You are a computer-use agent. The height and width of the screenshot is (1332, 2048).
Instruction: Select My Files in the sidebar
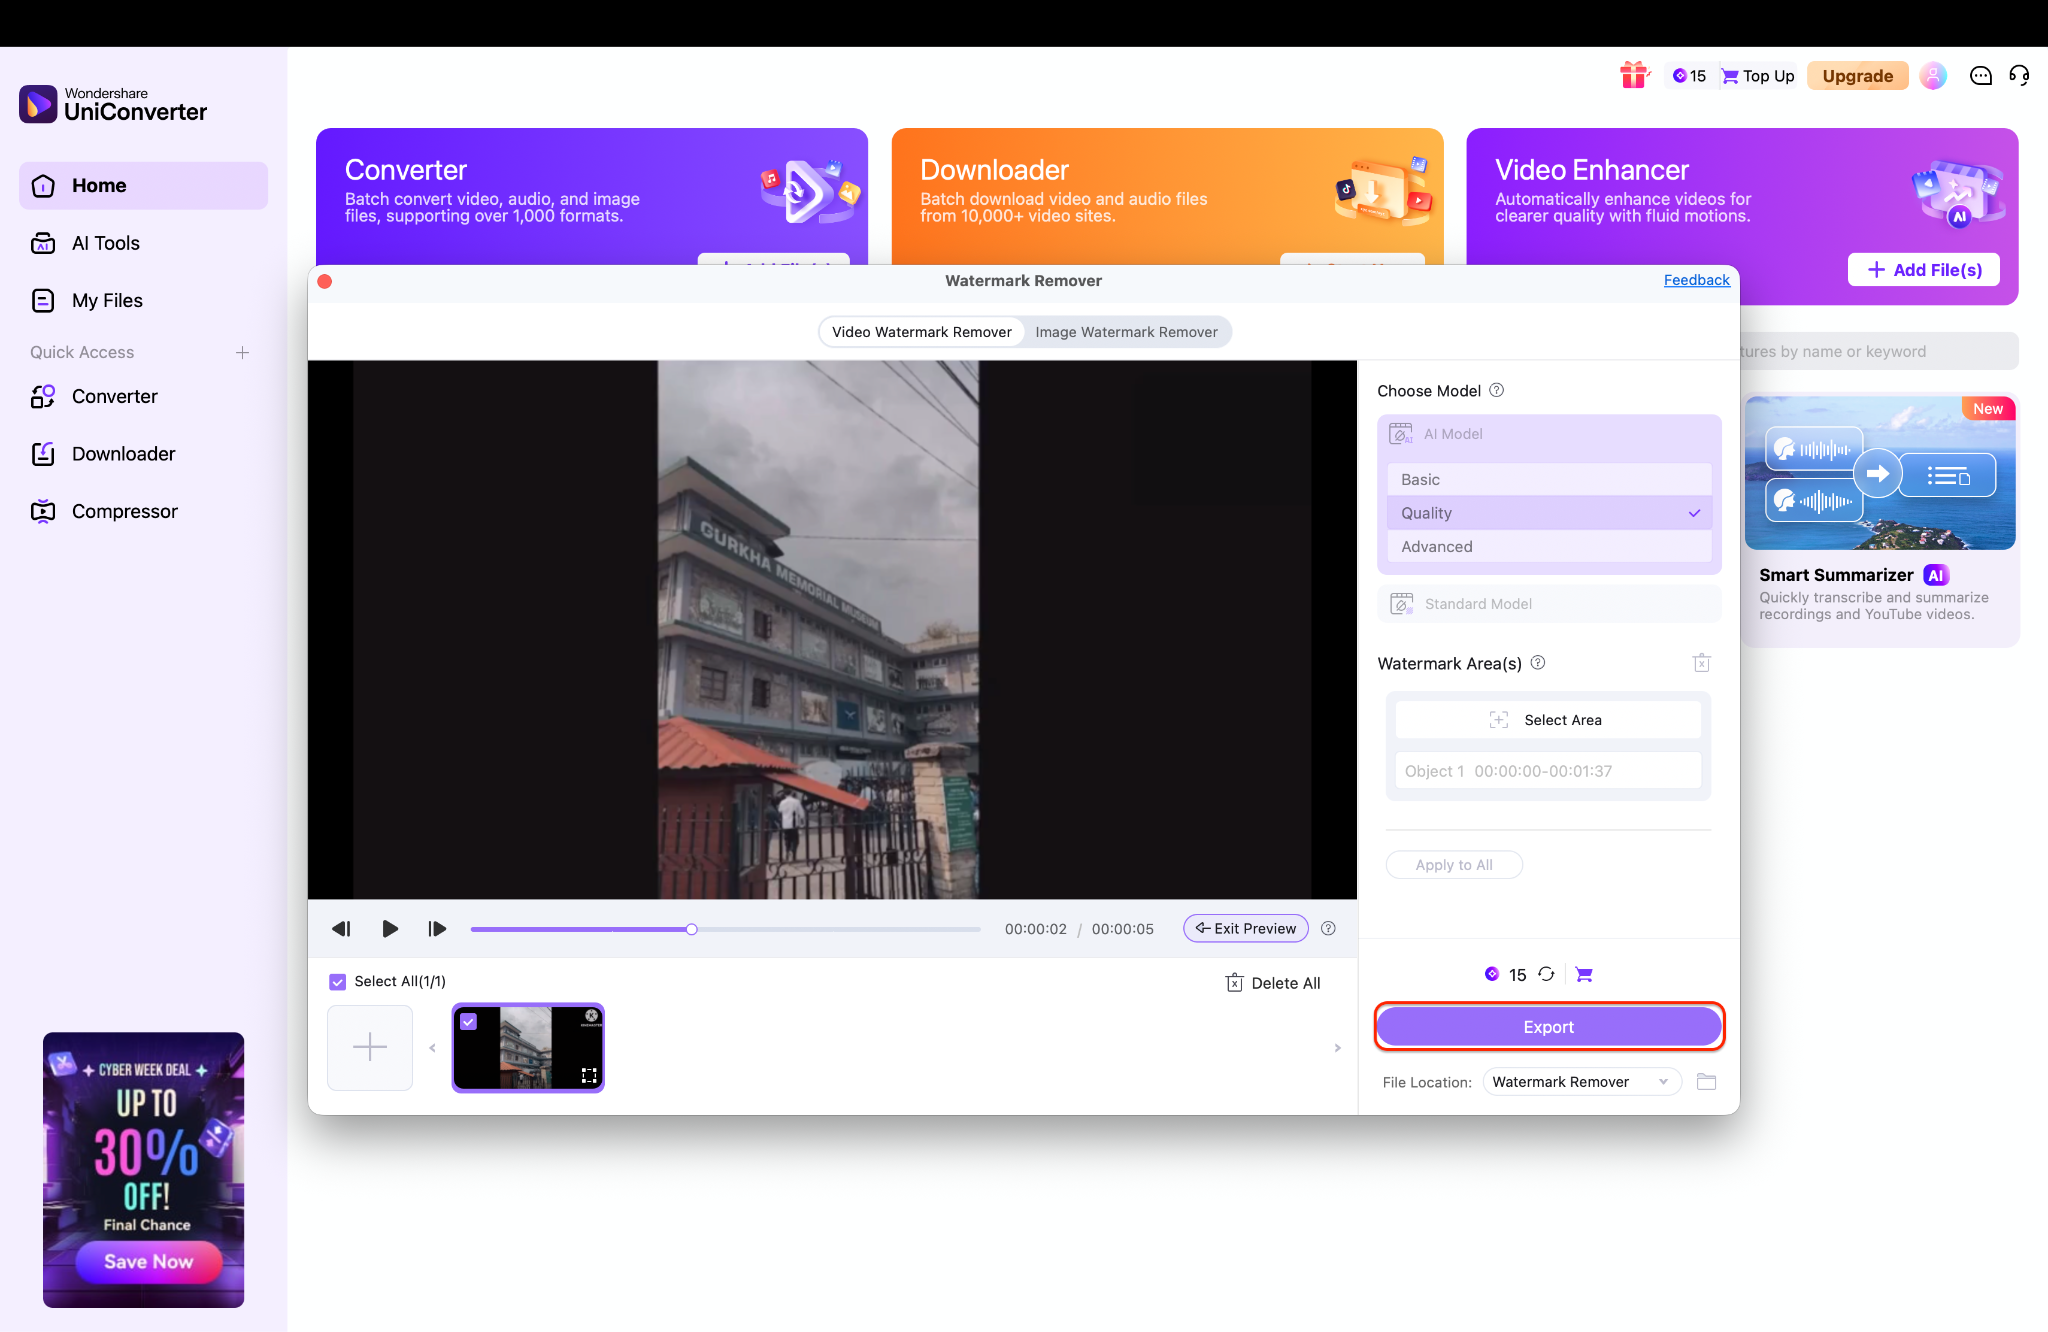coord(106,300)
